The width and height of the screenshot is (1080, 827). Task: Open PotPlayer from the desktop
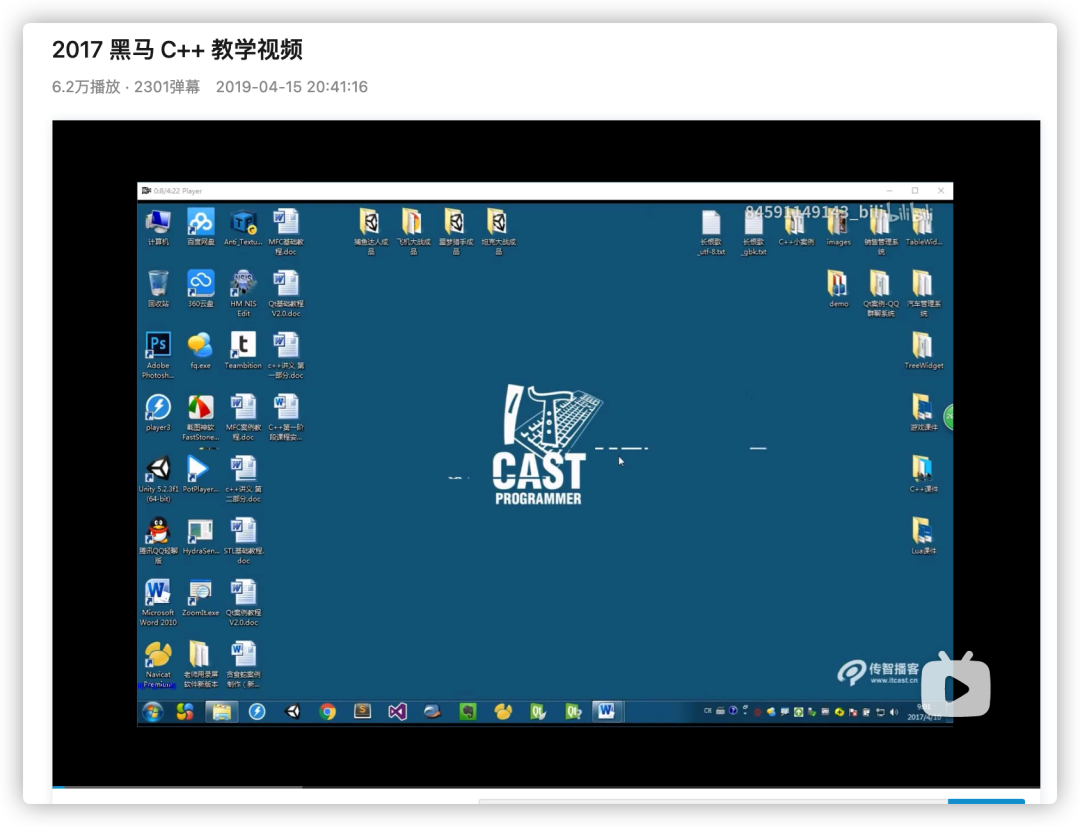pyautogui.click(x=199, y=467)
